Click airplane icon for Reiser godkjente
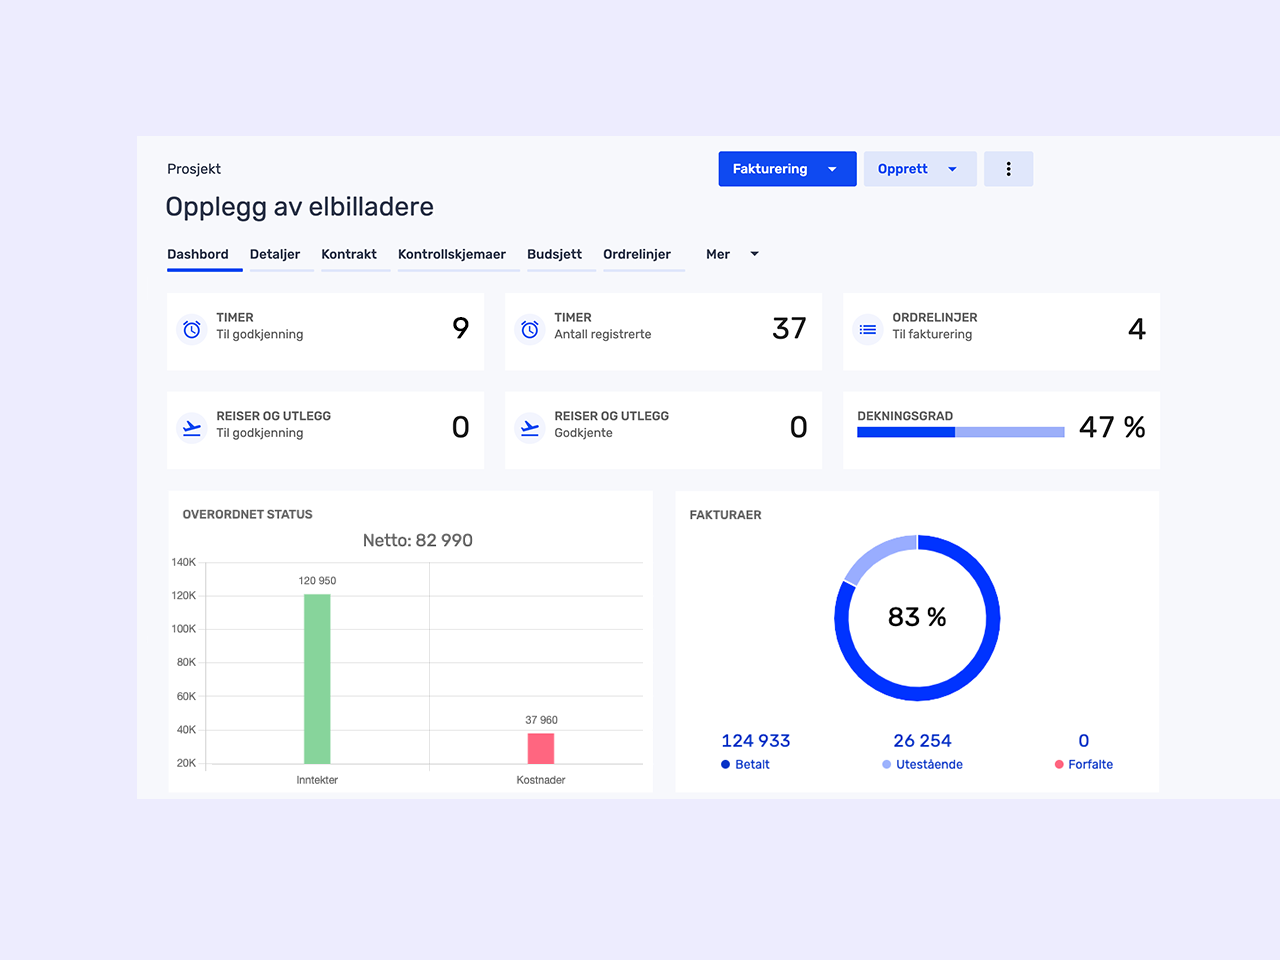This screenshot has width=1280, height=960. [530, 428]
